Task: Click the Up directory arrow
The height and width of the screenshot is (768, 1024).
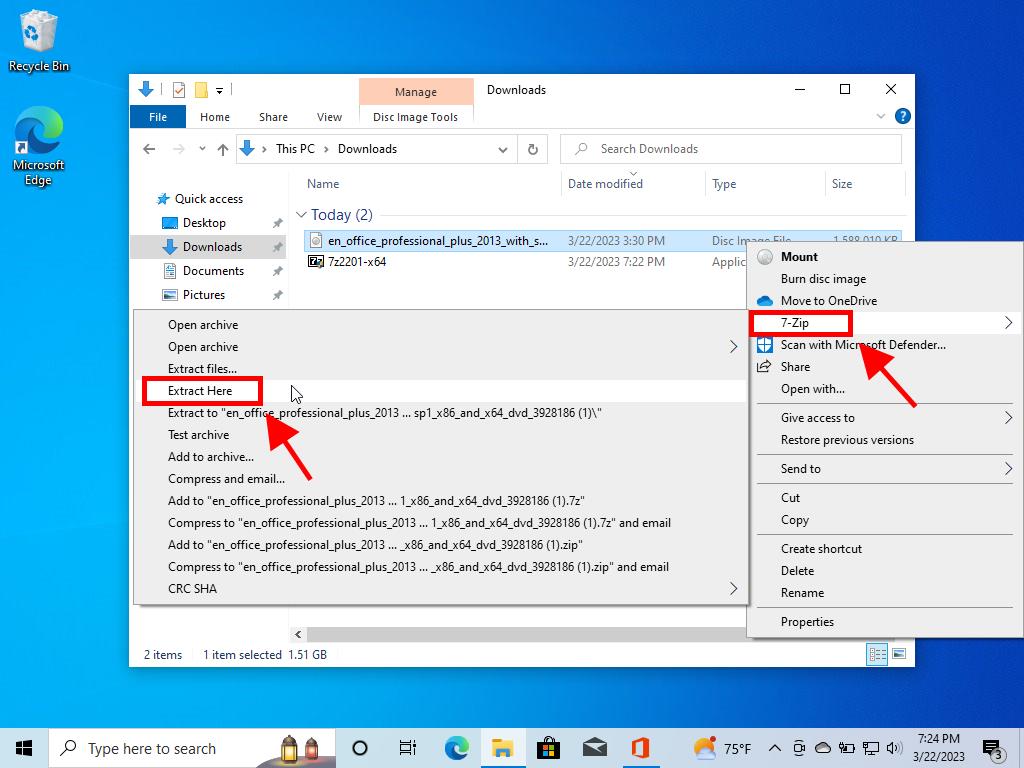Action: 223,149
